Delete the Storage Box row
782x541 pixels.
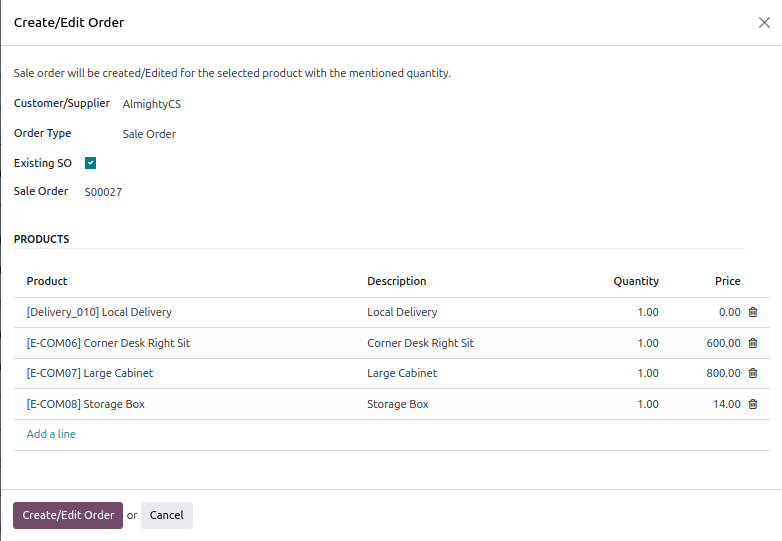coord(752,404)
